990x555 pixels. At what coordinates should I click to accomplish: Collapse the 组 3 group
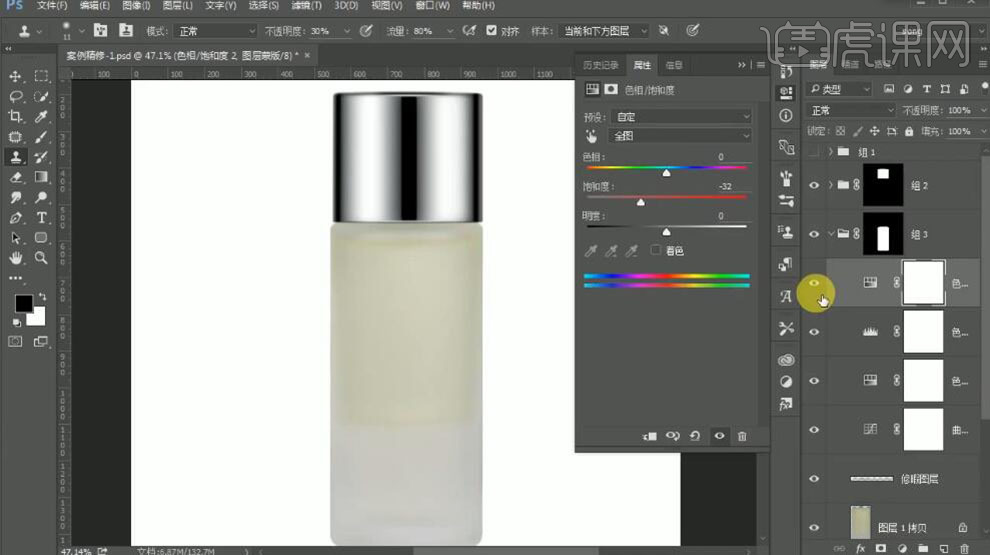pos(831,234)
